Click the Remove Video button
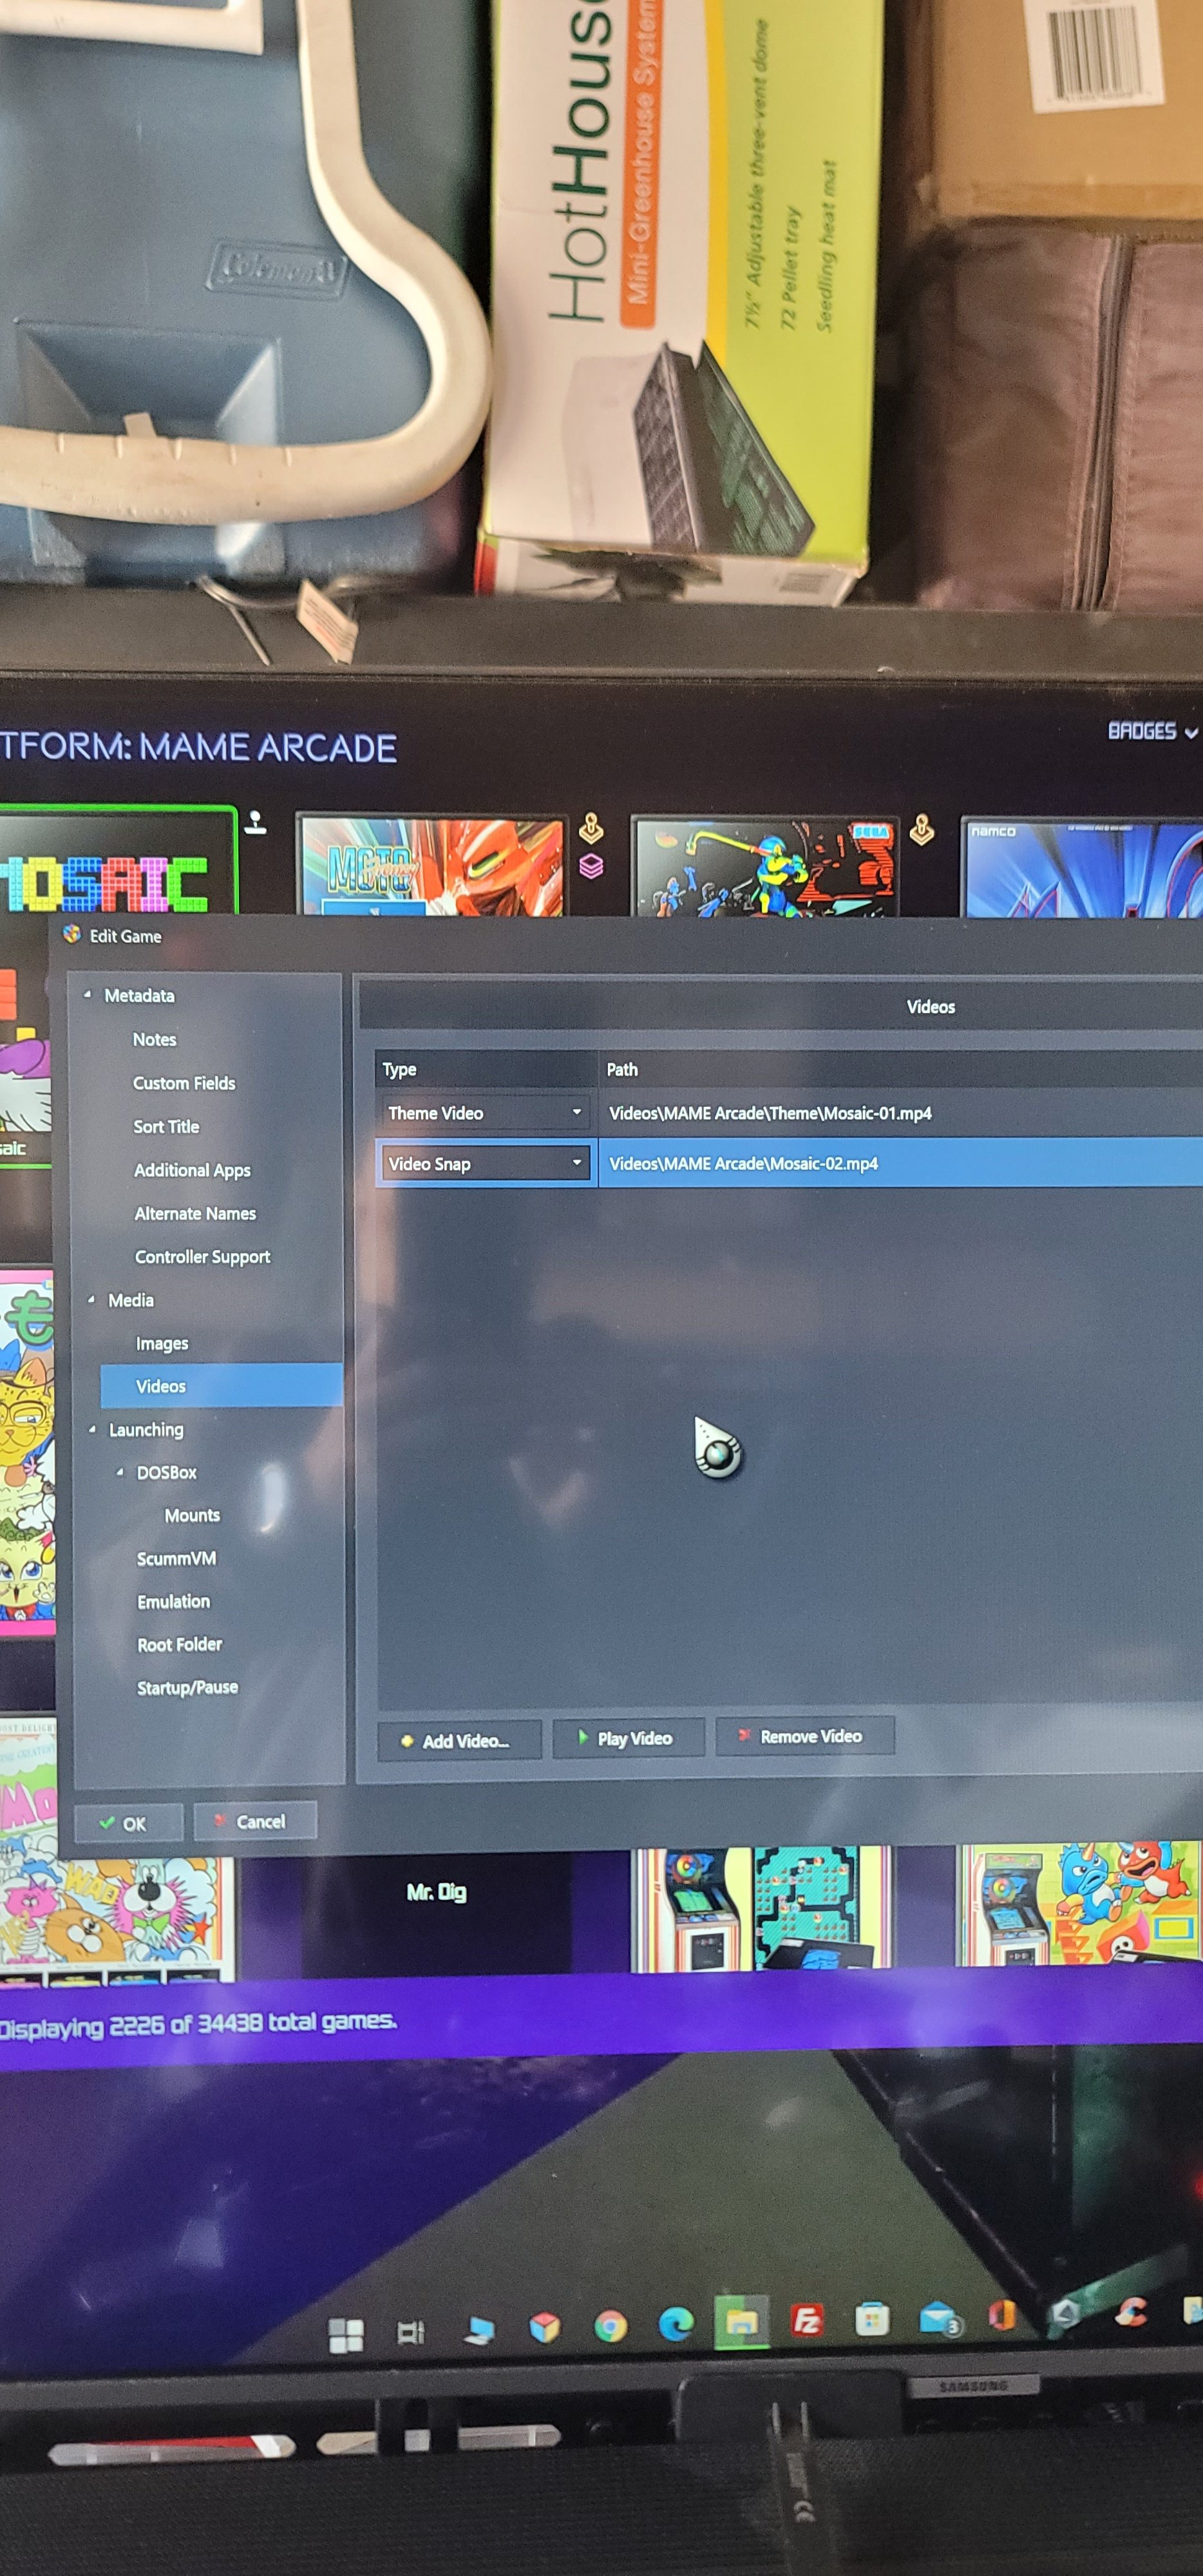Viewport: 1203px width, 2576px height. click(x=805, y=1736)
